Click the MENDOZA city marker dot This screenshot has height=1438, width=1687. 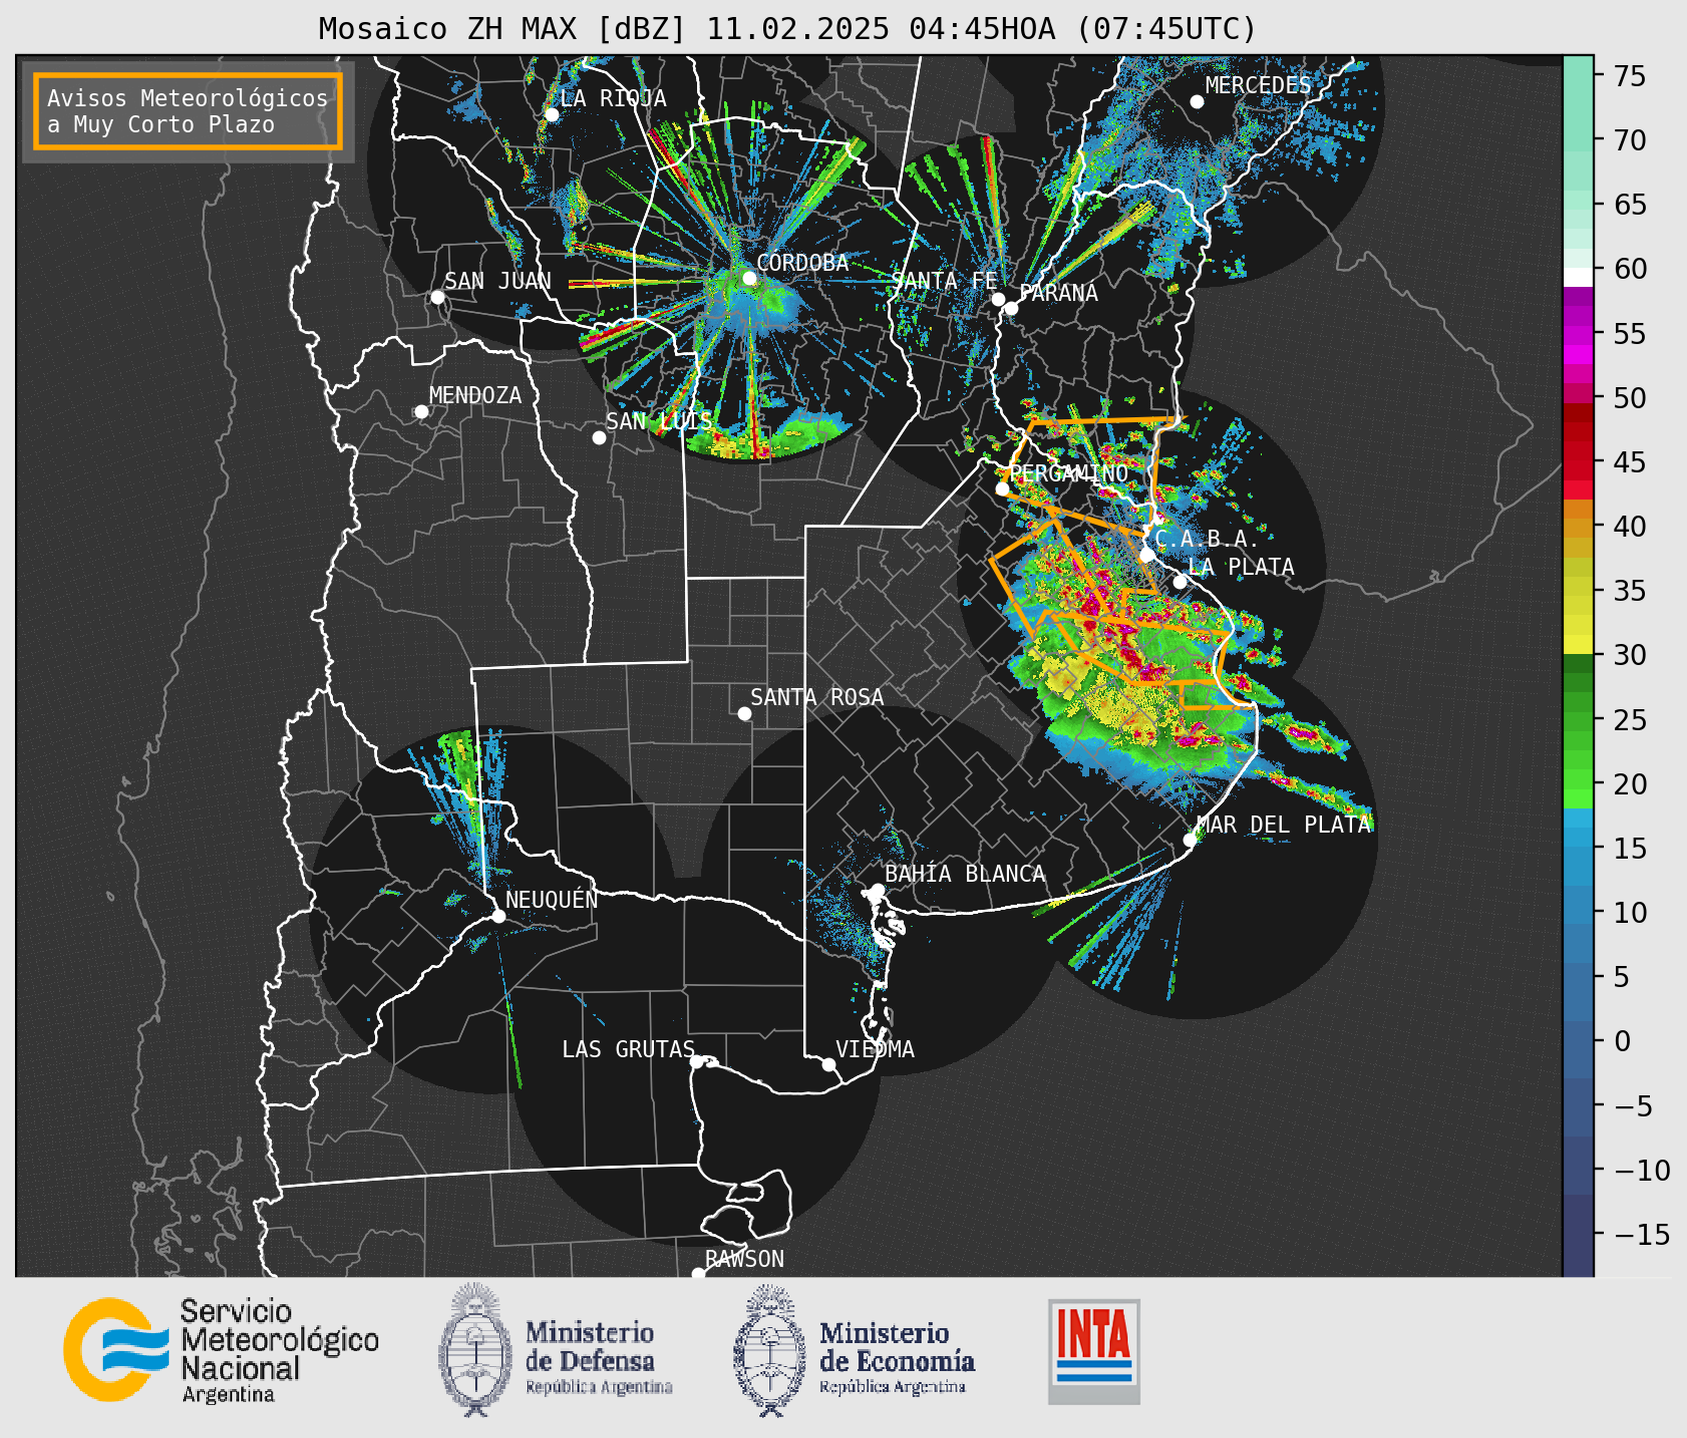pyautogui.click(x=421, y=412)
